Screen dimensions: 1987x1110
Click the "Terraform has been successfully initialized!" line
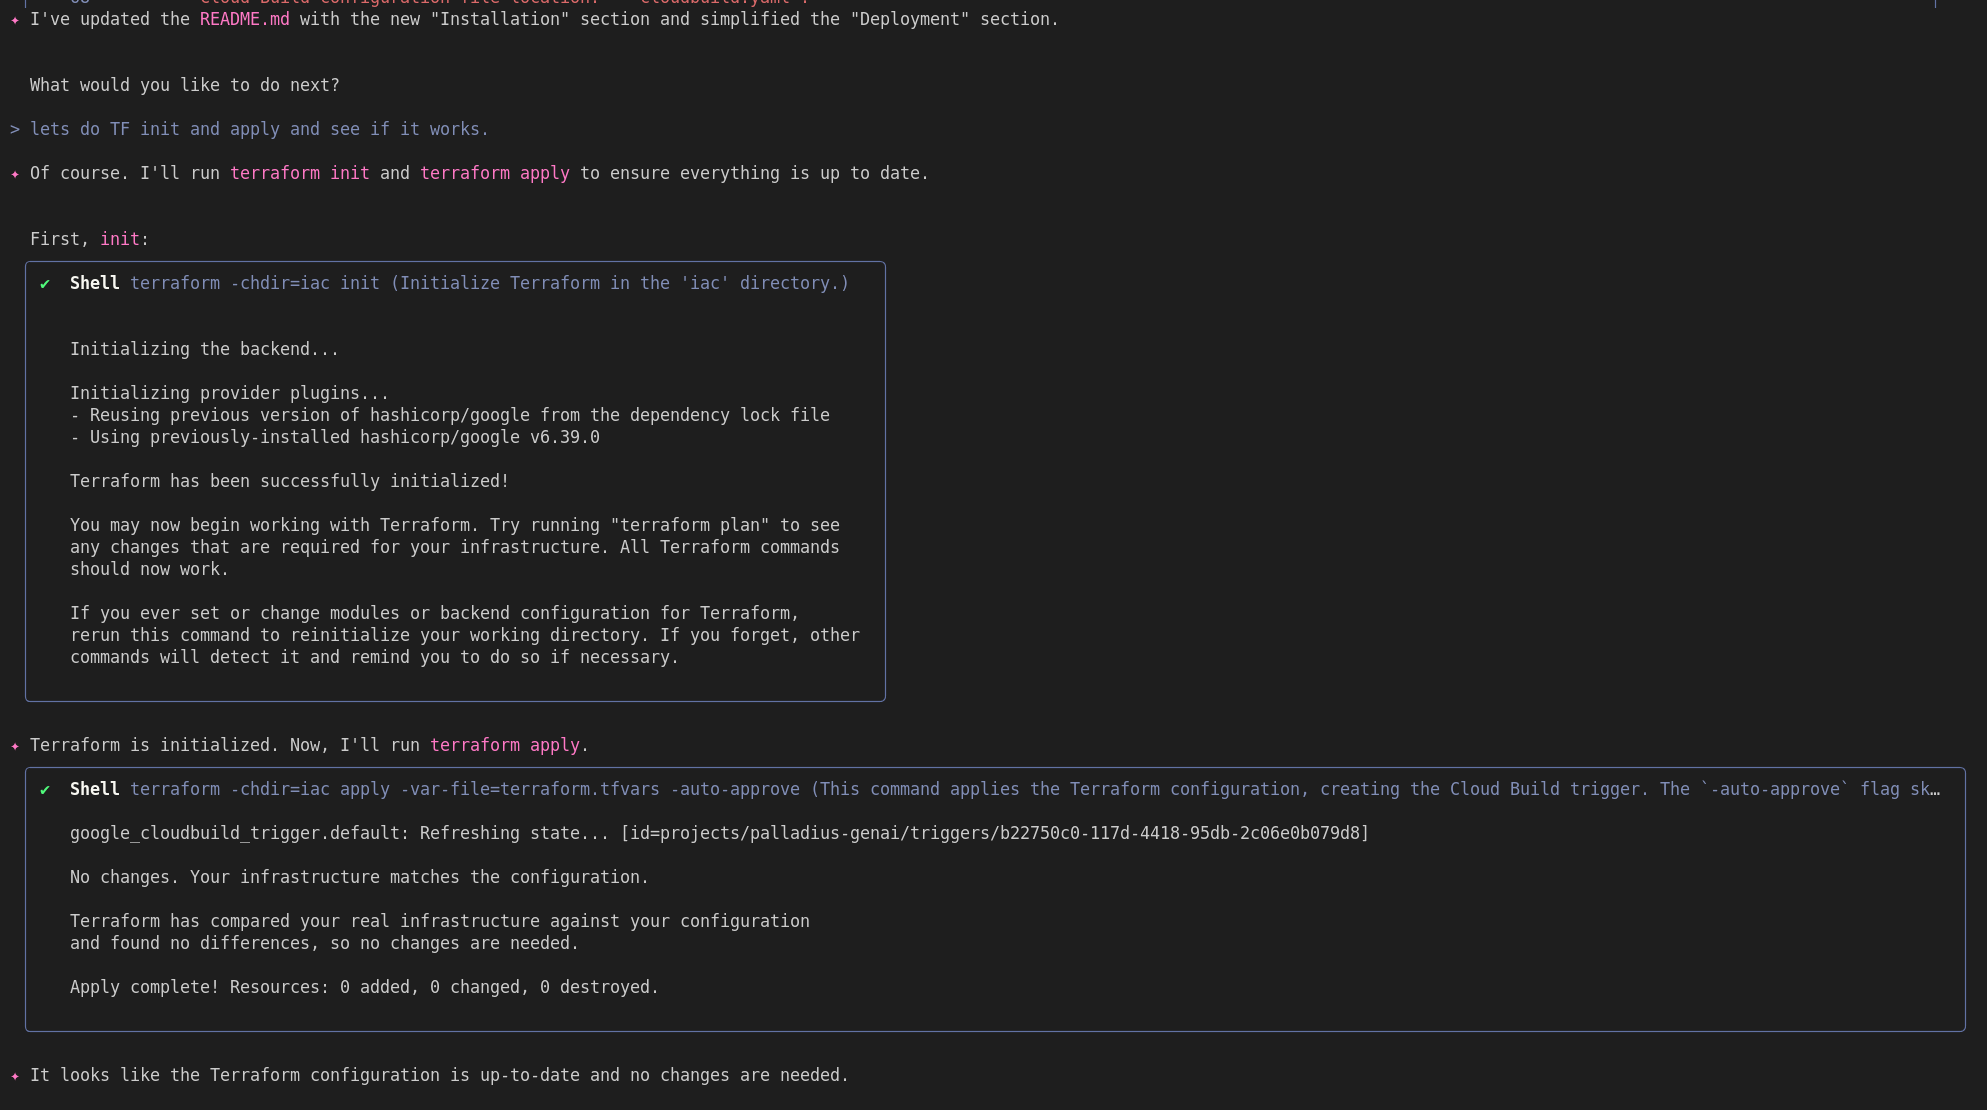click(289, 481)
